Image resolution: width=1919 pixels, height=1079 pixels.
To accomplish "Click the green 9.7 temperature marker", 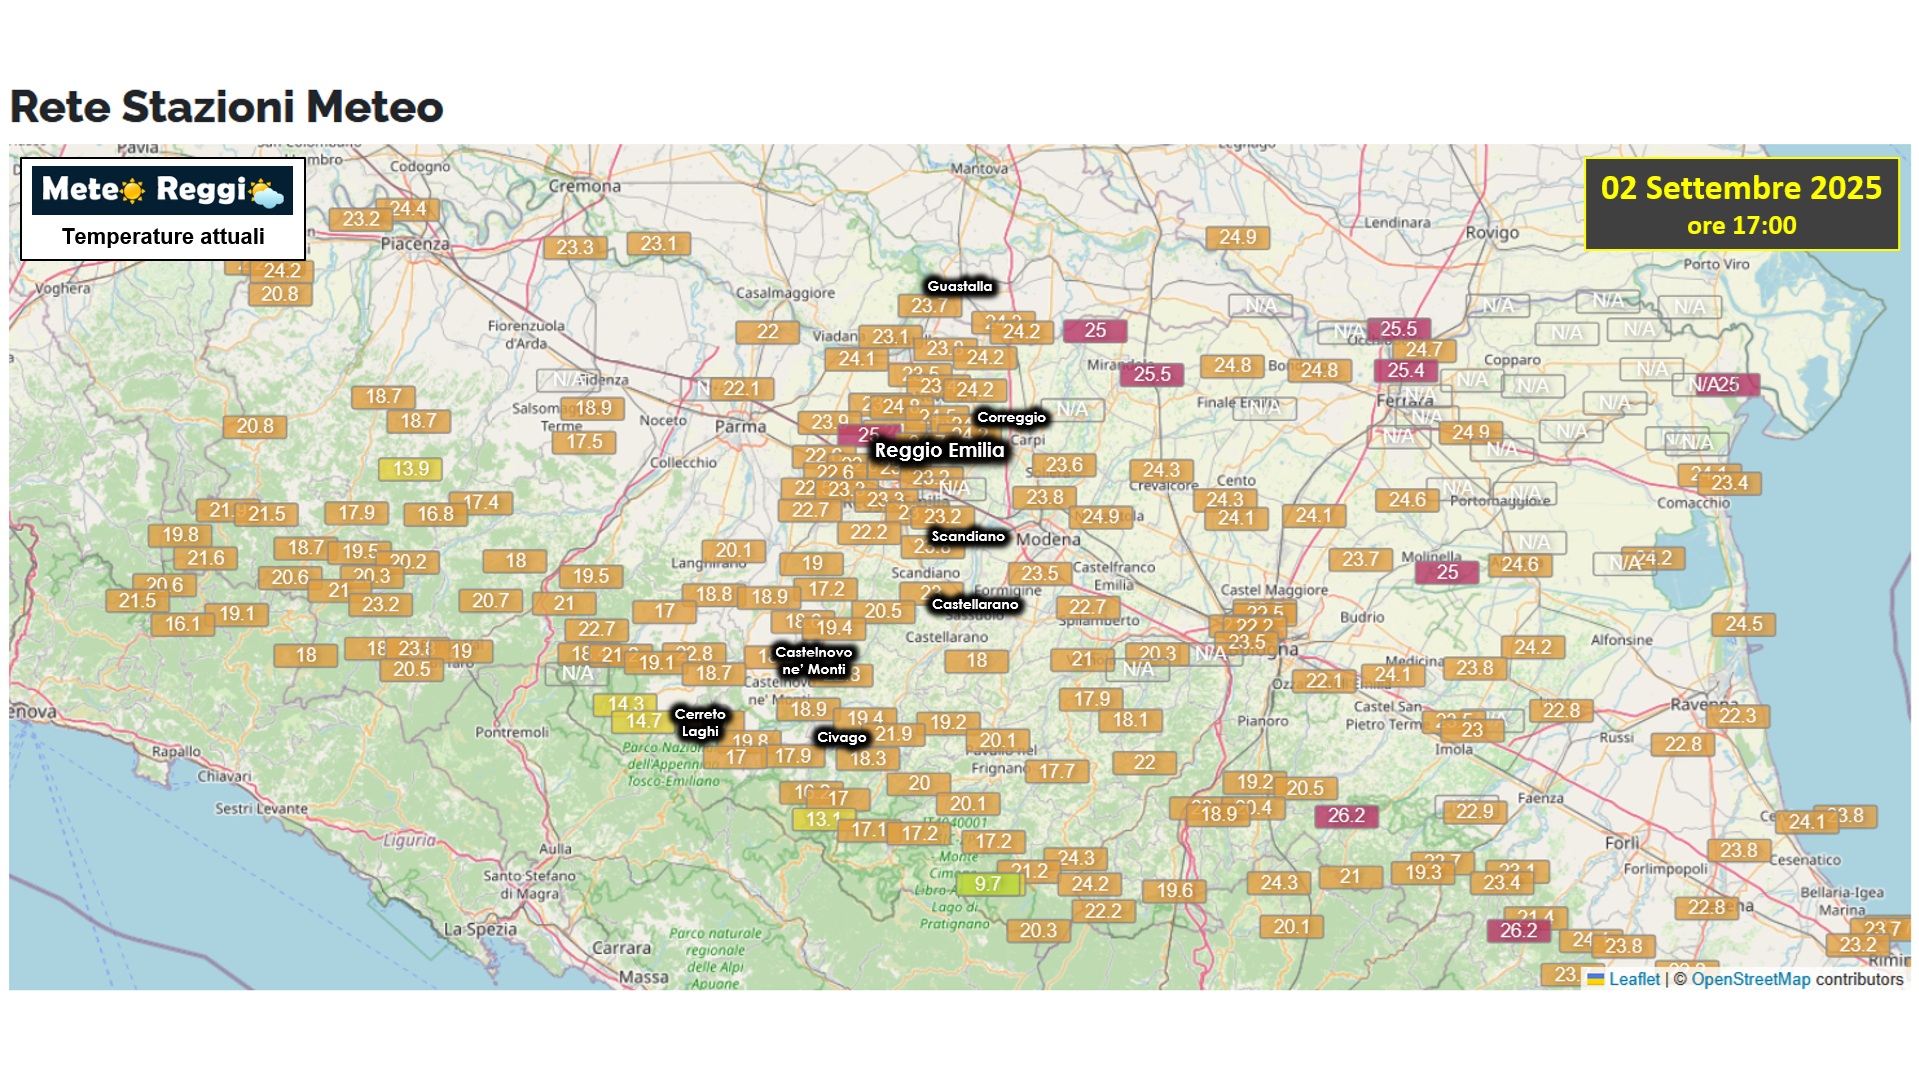I will [x=987, y=884].
